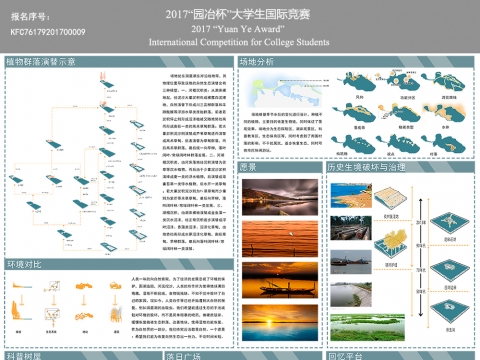
Task: Click the tall orange vegetation profile icon
Action: pos(22,311)
